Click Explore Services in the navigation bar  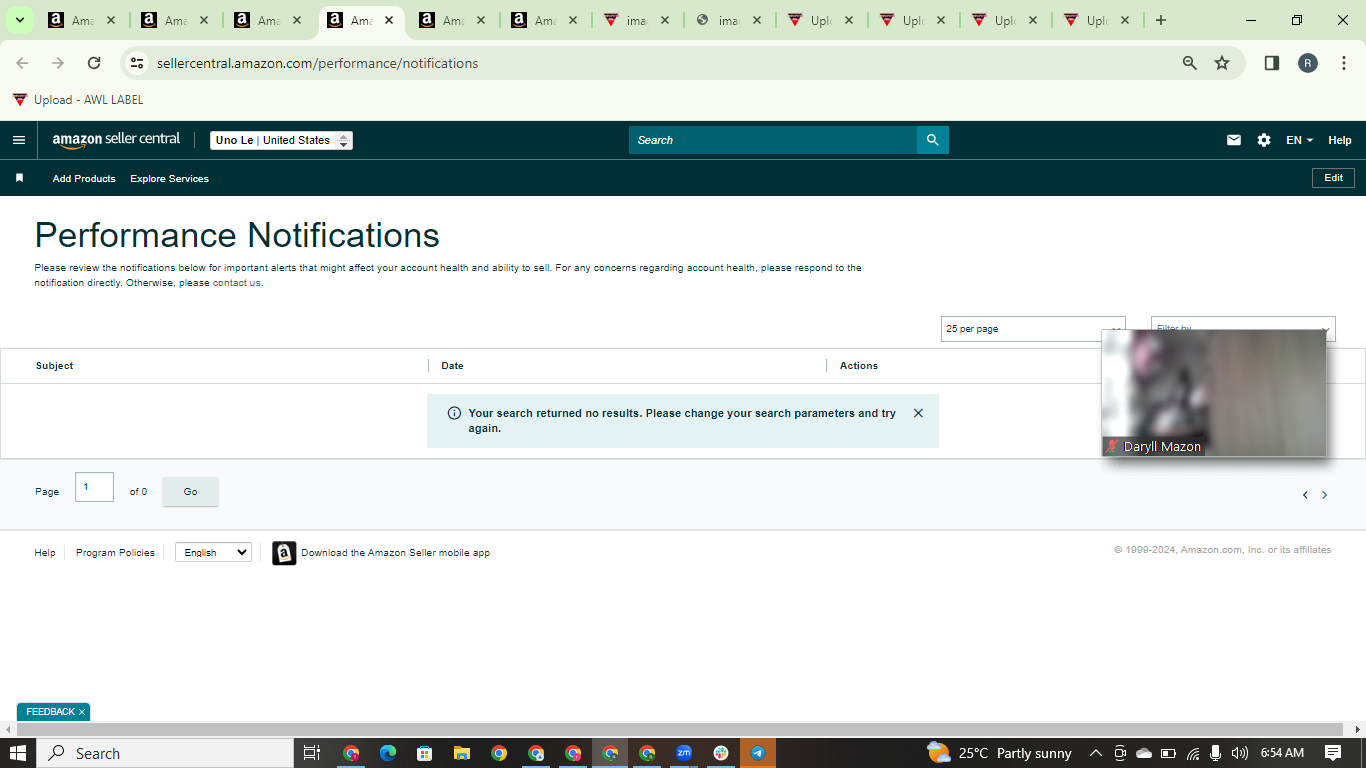[x=169, y=178]
